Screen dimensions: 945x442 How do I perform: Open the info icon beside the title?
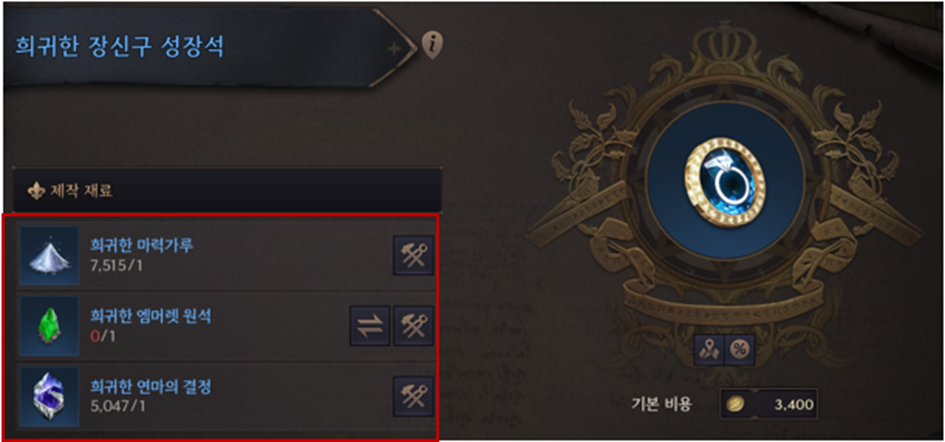pyautogui.click(x=432, y=44)
